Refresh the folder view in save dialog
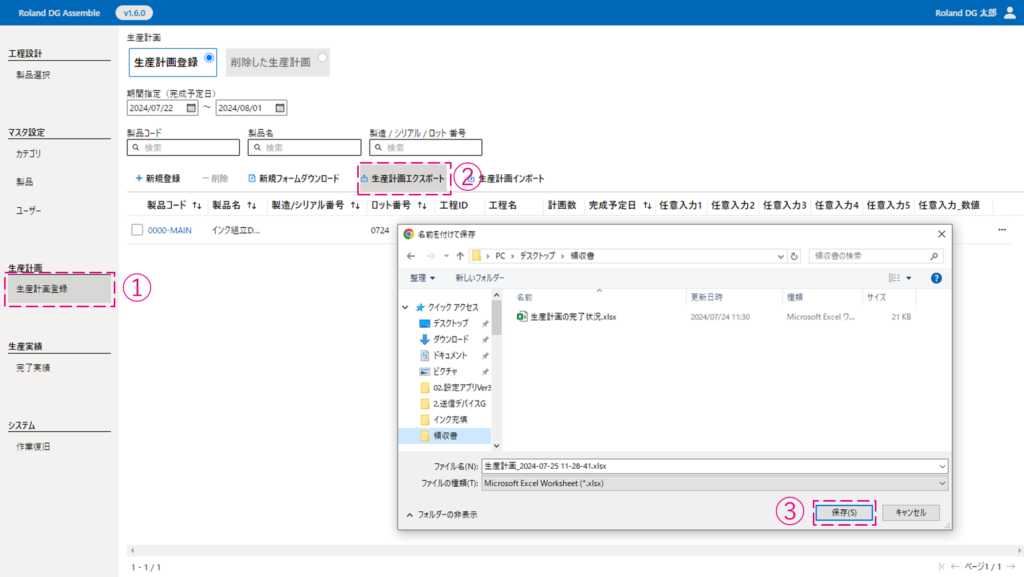 (794, 256)
